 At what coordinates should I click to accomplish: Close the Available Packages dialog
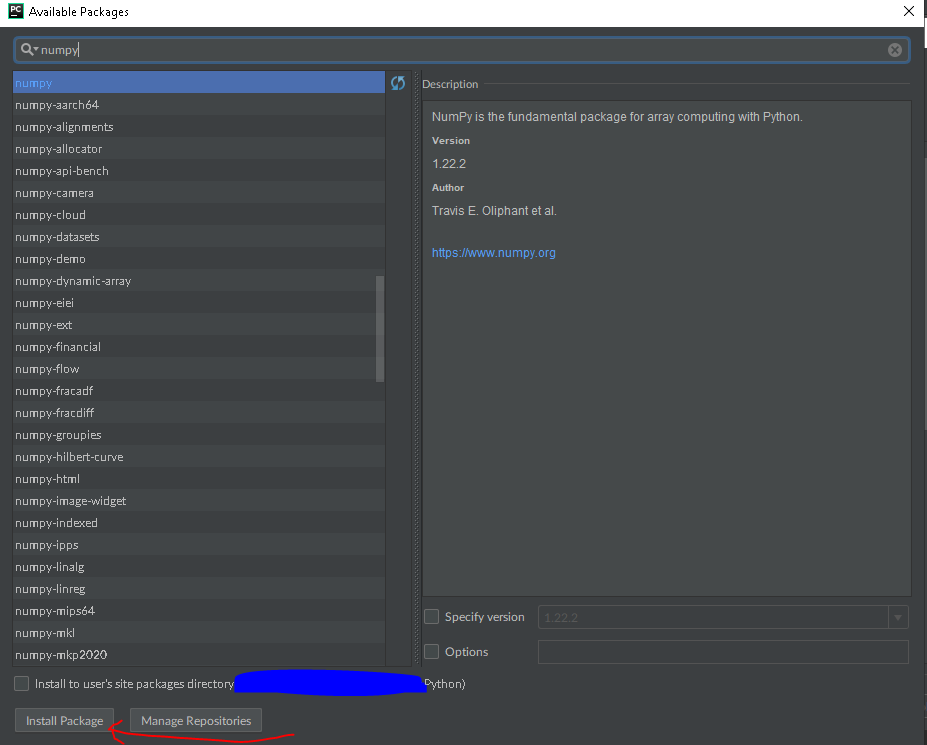[x=909, y=11]
